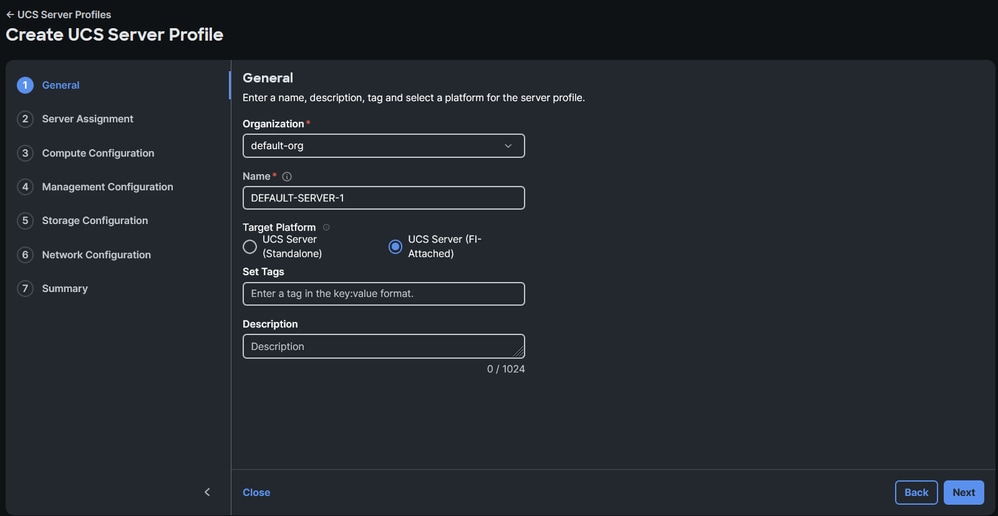Go back to UCS Server Profiles
The width and height of the screenshot is (998, 516).
(58, 15)
